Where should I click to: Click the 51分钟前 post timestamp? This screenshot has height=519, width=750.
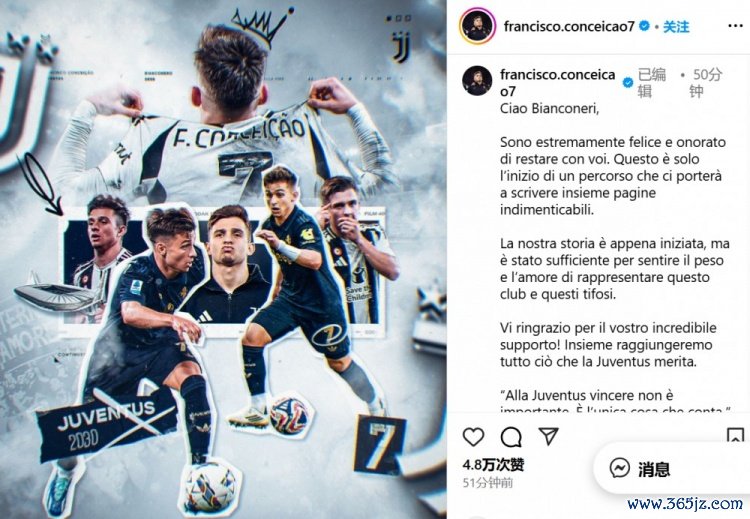tap(488, 483)
